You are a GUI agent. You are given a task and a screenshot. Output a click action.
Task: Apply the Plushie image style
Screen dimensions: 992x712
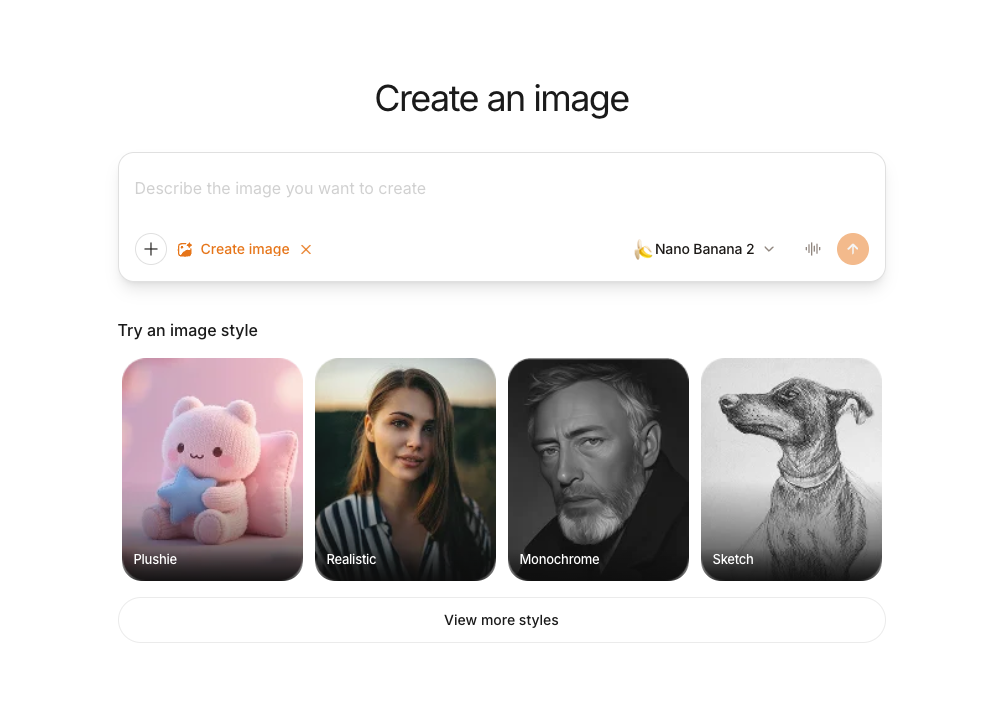(212, 469)
